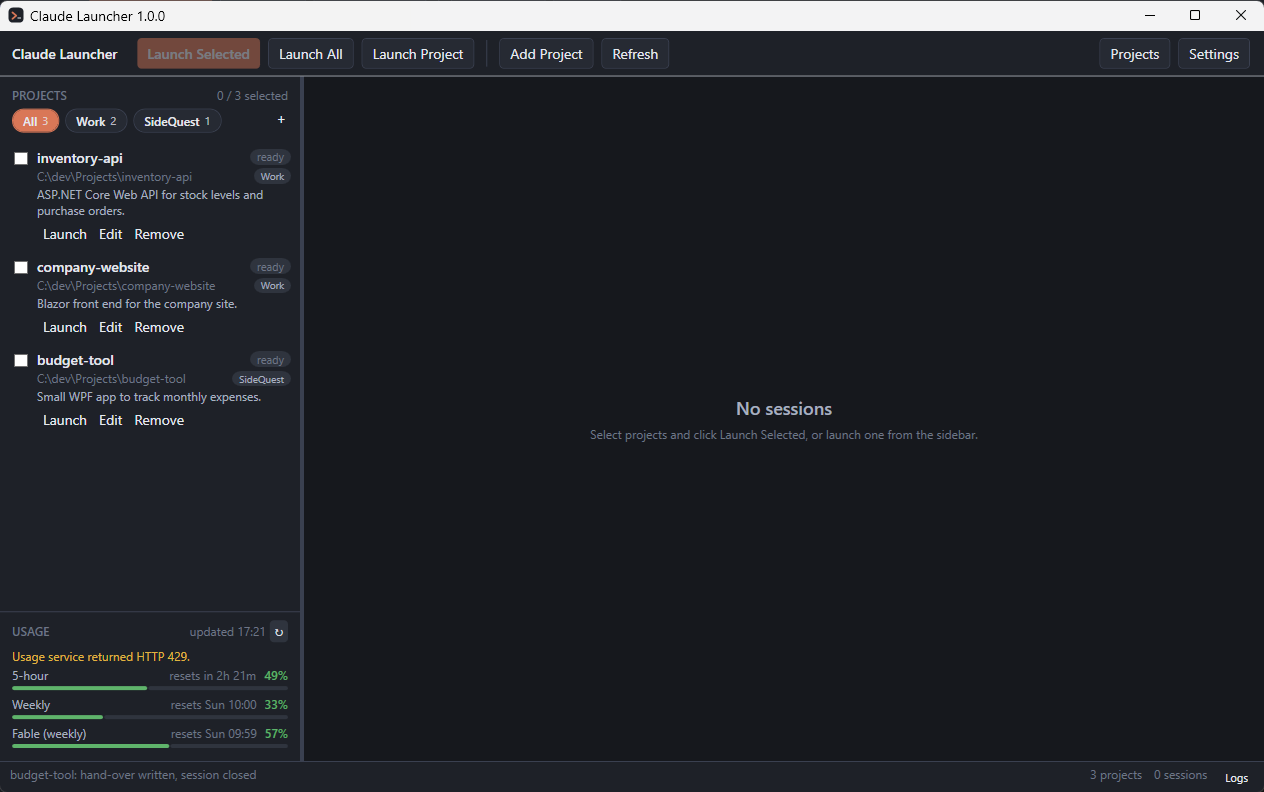Click the ready status badge of inventory-api
This screenshot has width=1264, height=792.
click(x=270, y=157)
